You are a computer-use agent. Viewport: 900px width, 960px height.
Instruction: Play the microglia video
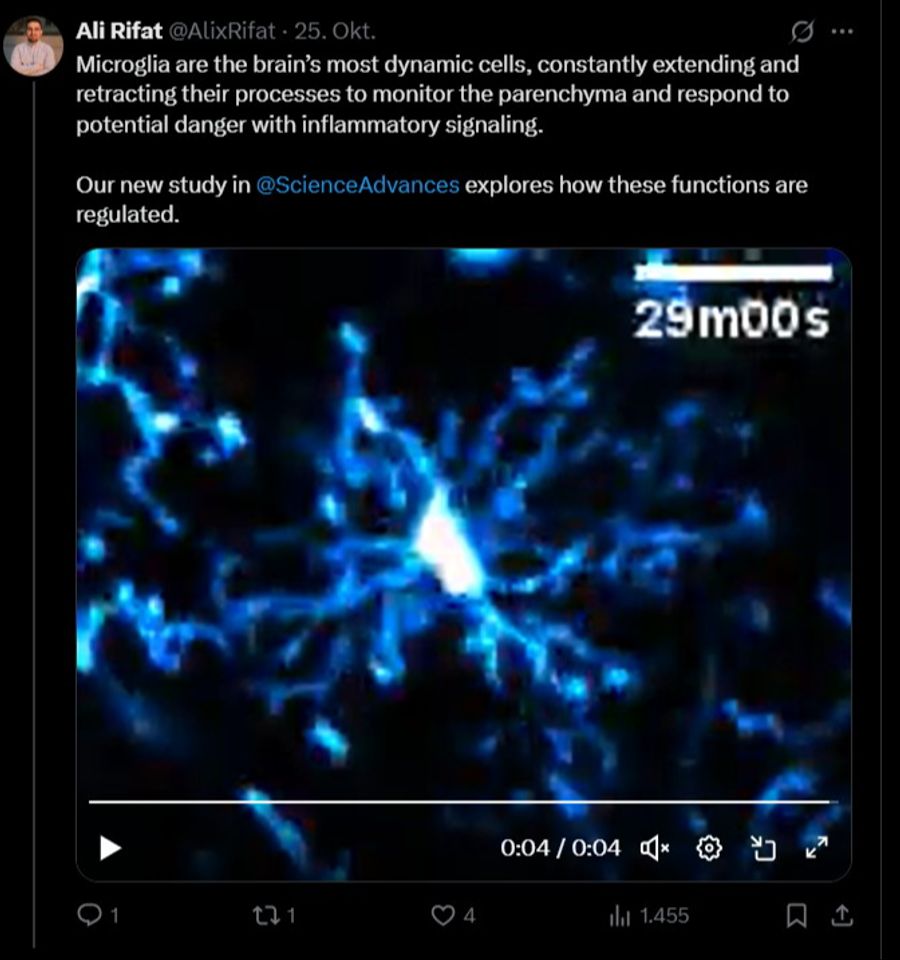coord(110,849)
